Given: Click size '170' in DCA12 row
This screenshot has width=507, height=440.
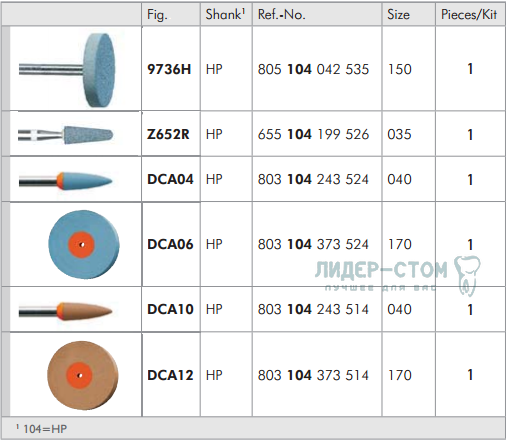Looking at the screenshot, I should [x=400, y=375].
